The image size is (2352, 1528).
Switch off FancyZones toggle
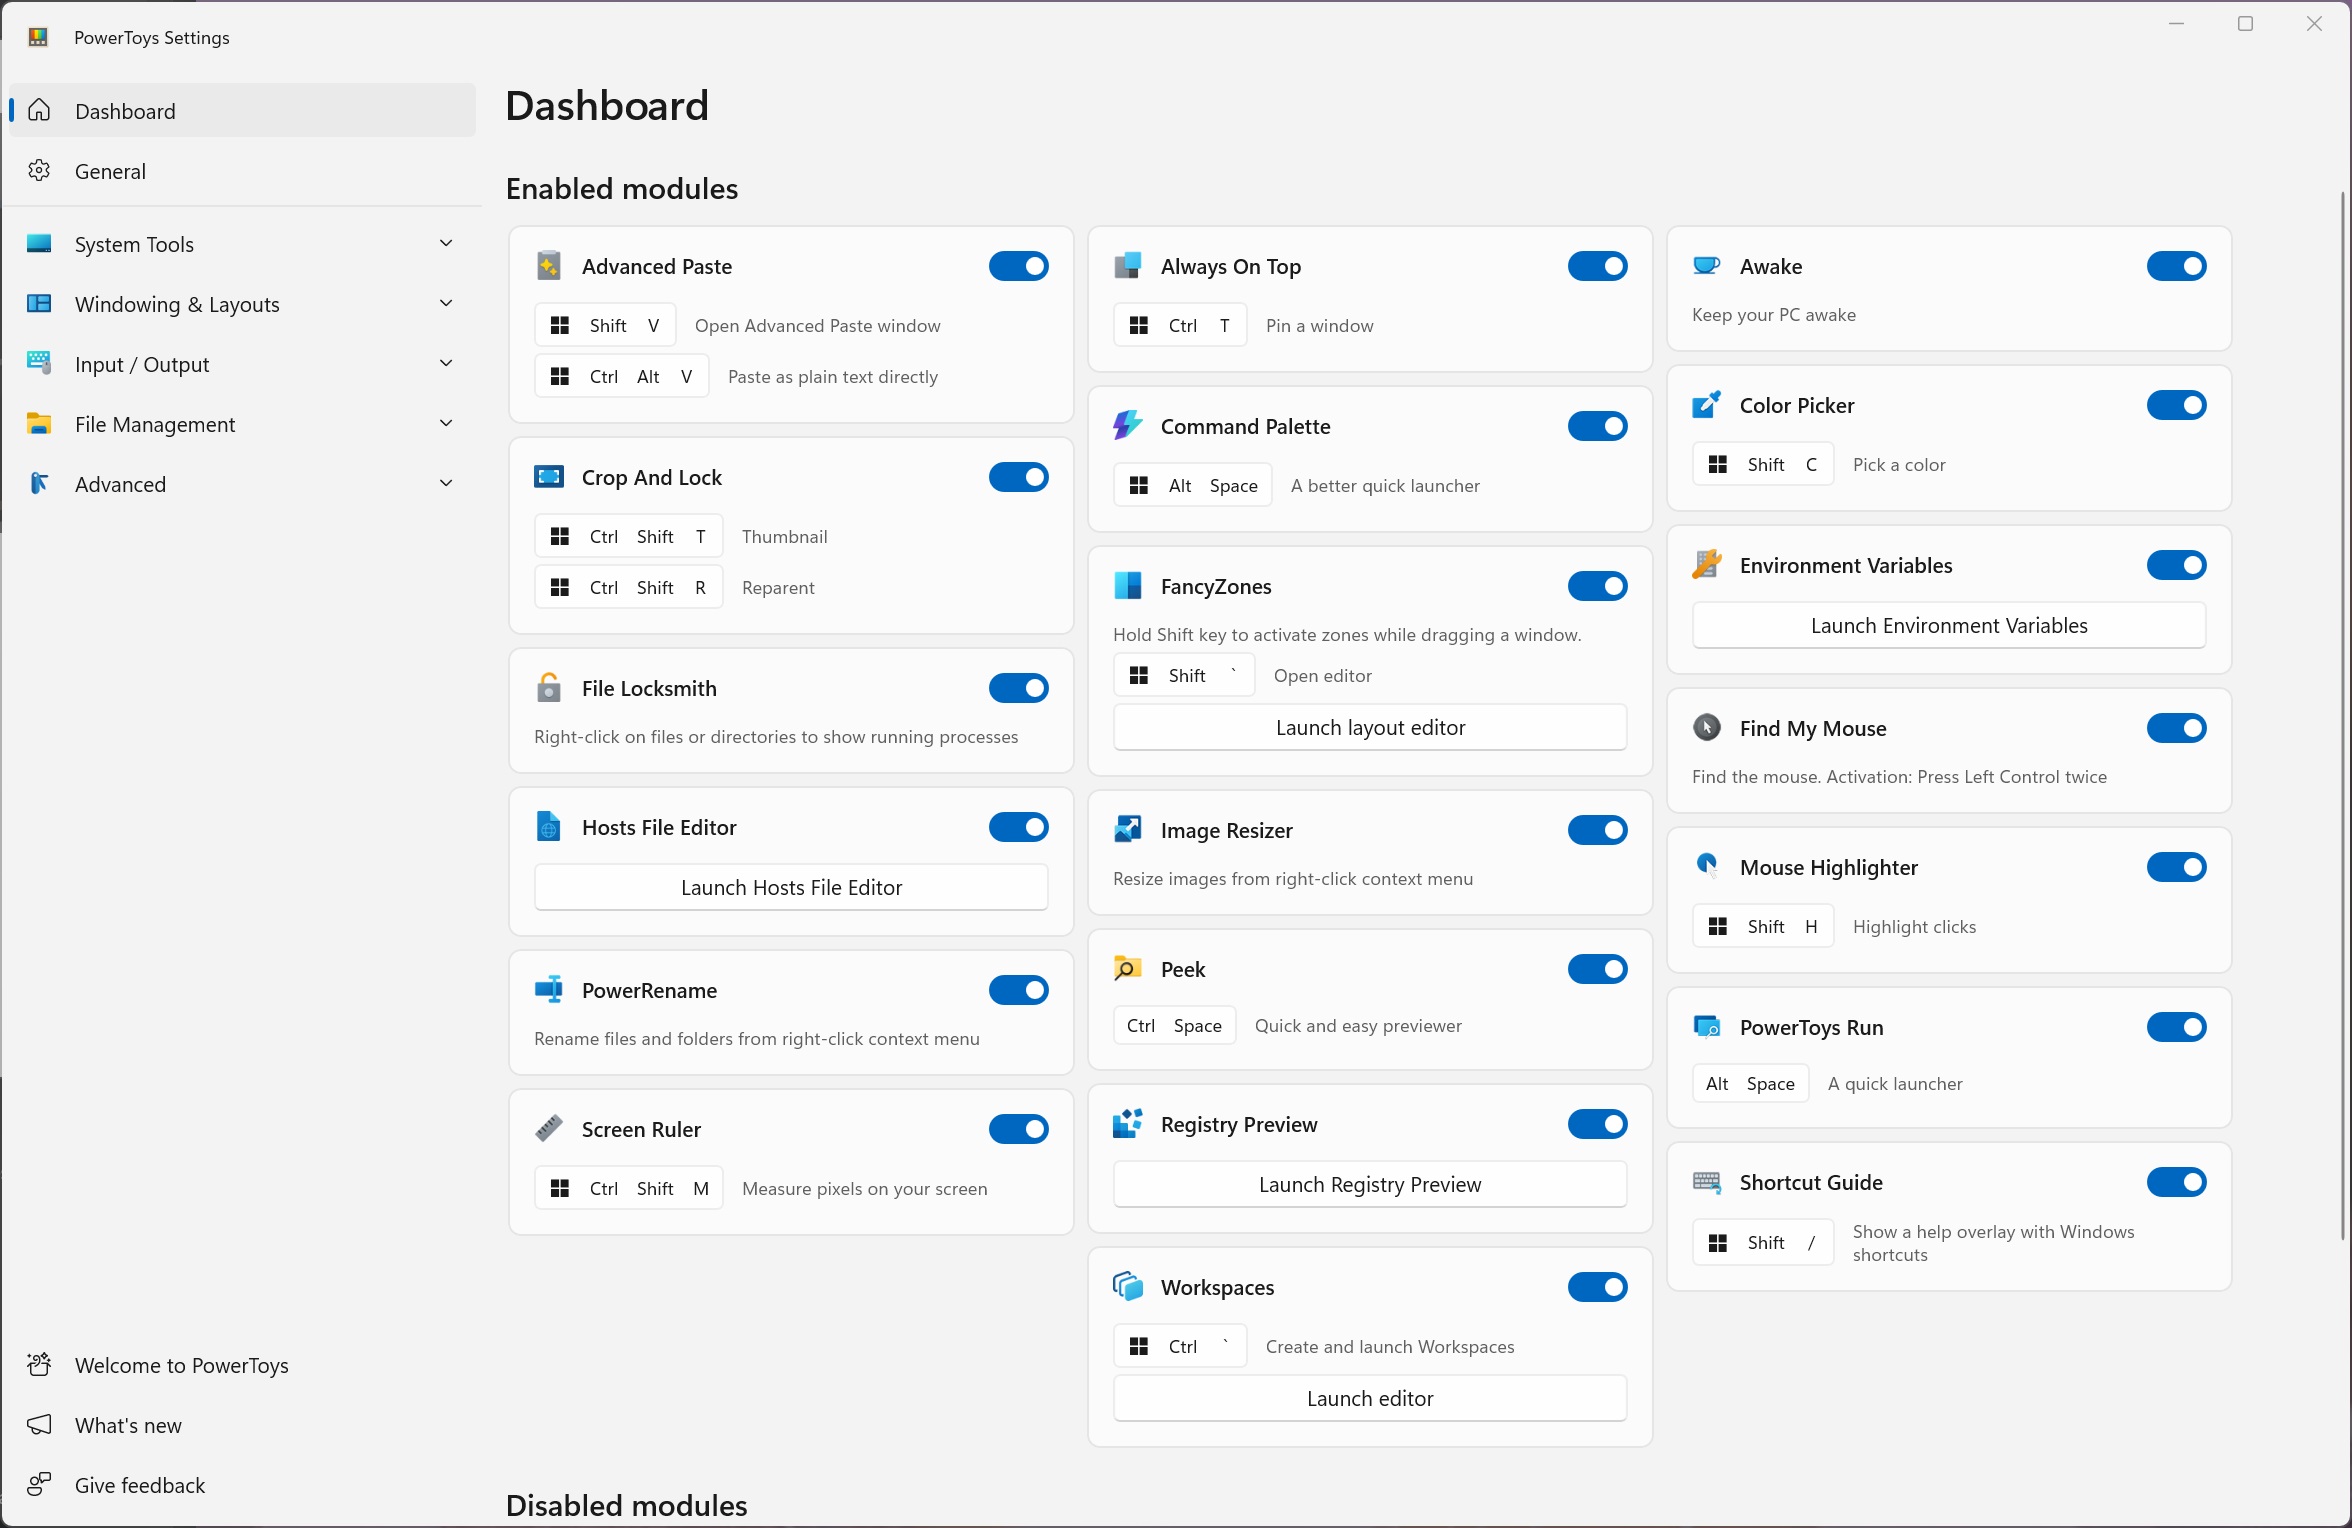point(1598,586)
